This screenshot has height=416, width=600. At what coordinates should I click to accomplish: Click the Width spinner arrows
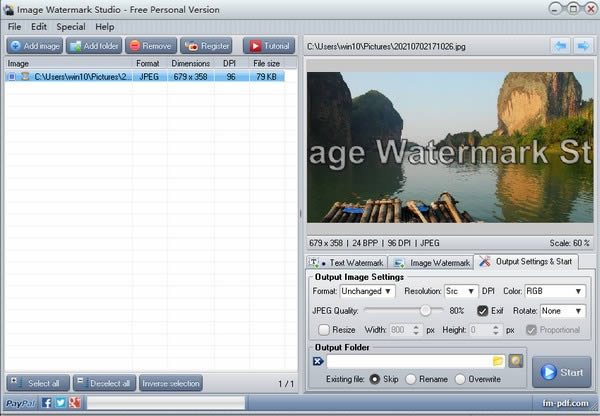pyautogui.click(x=416, y=330)
